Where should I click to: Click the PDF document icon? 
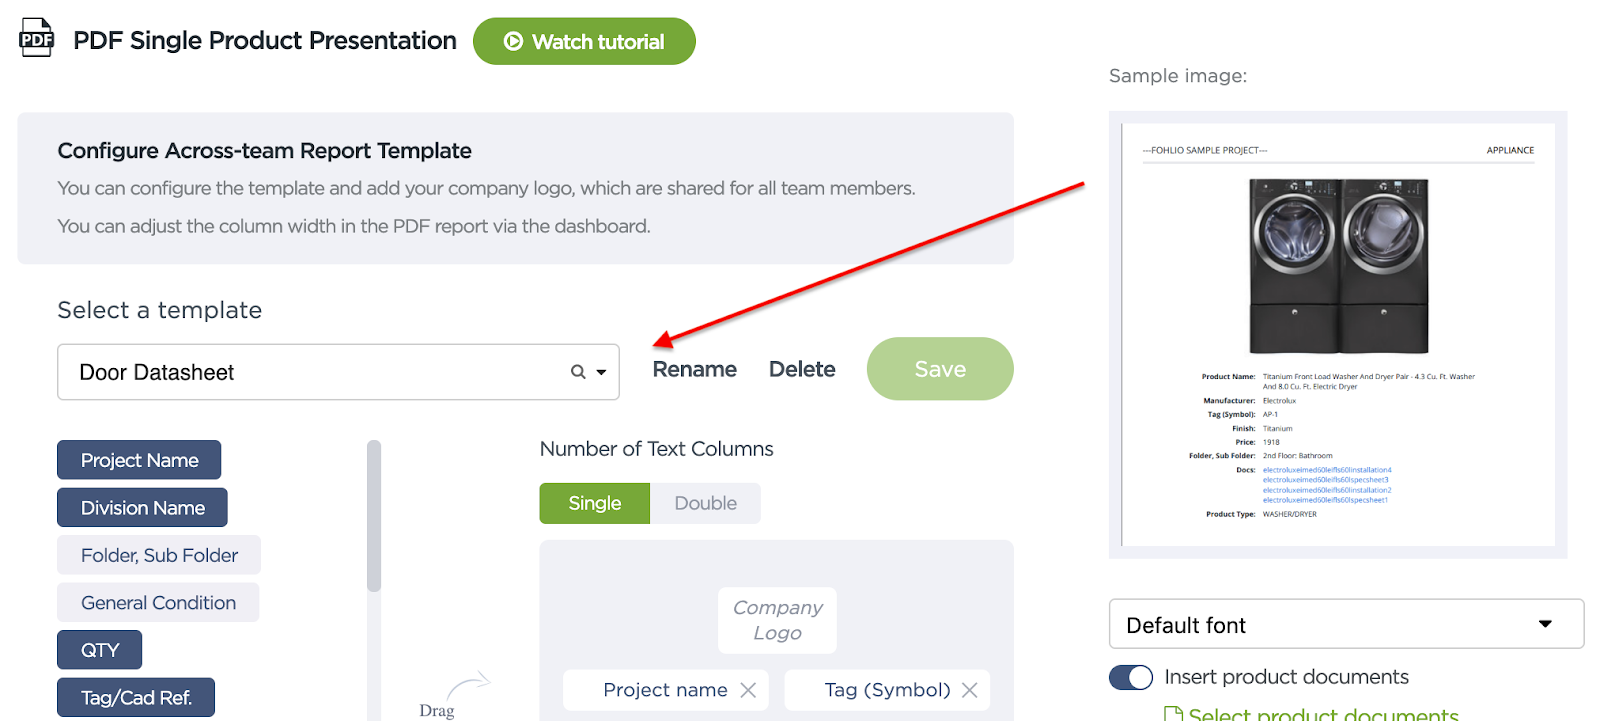pos(37,38)
